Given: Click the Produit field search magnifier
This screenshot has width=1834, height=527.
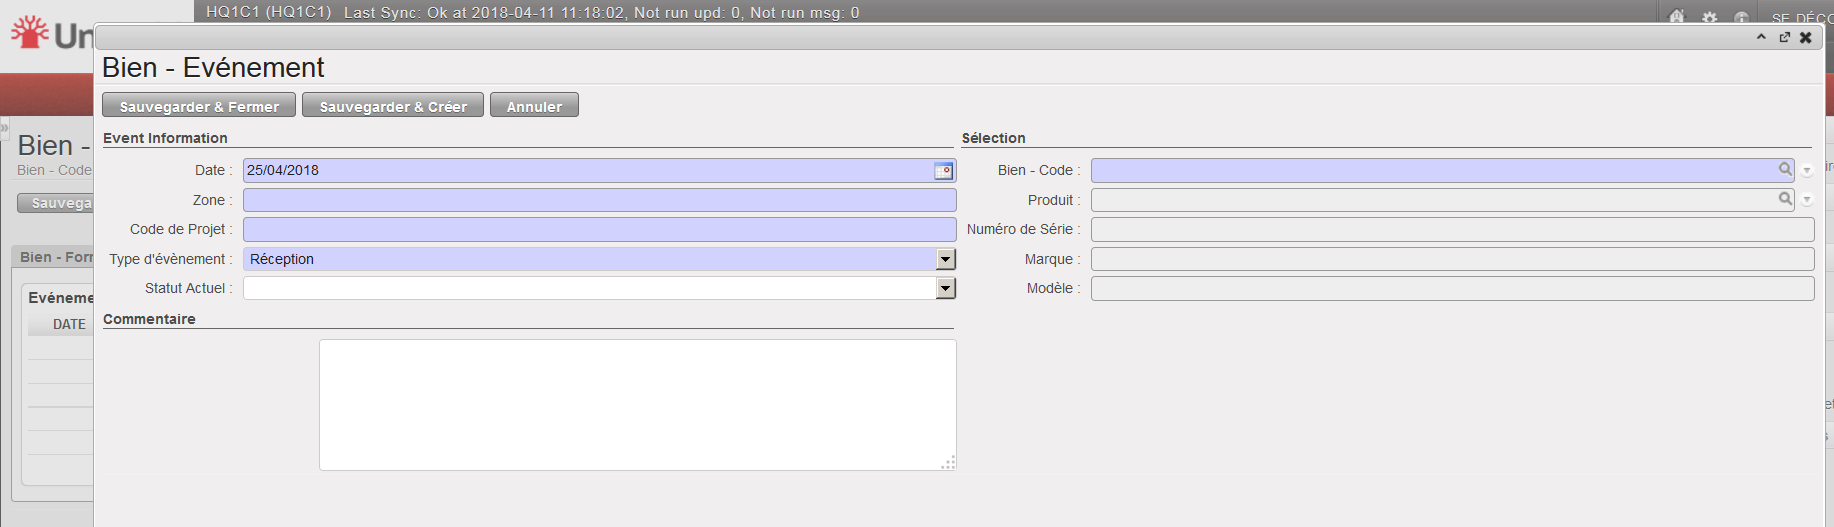Looking at the screenshot, I should coord(1785,200).
